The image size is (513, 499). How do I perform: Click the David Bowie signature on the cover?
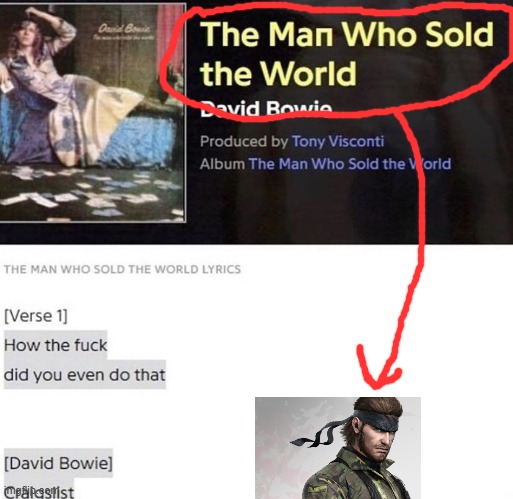point(124,30)
